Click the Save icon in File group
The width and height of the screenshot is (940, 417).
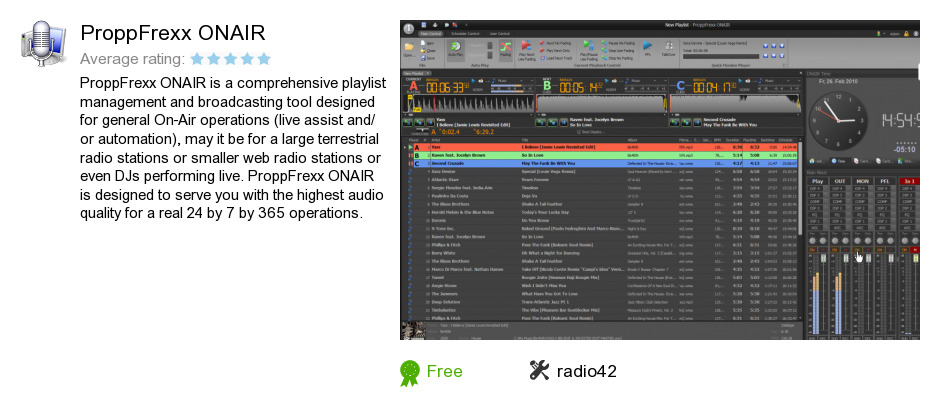pyautogui.click(x=424, y=58)
